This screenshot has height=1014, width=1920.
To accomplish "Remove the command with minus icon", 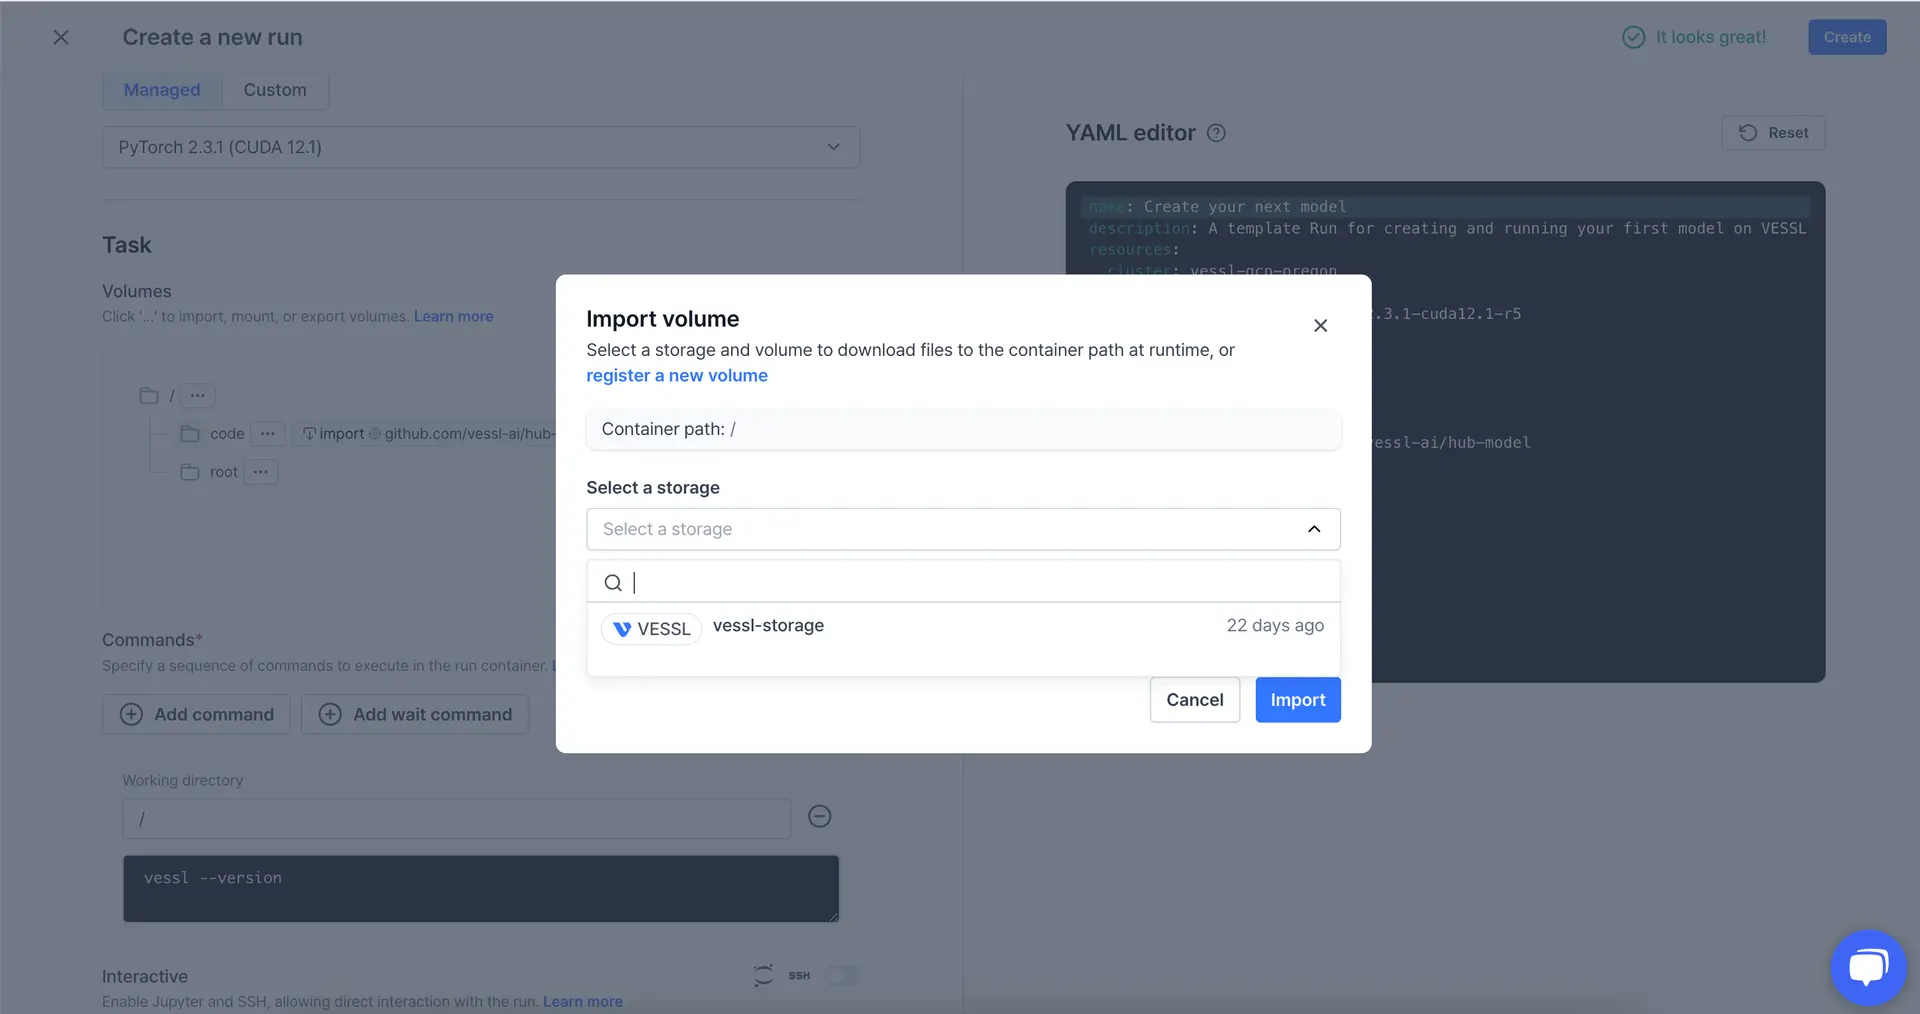I will coord(819,817).
